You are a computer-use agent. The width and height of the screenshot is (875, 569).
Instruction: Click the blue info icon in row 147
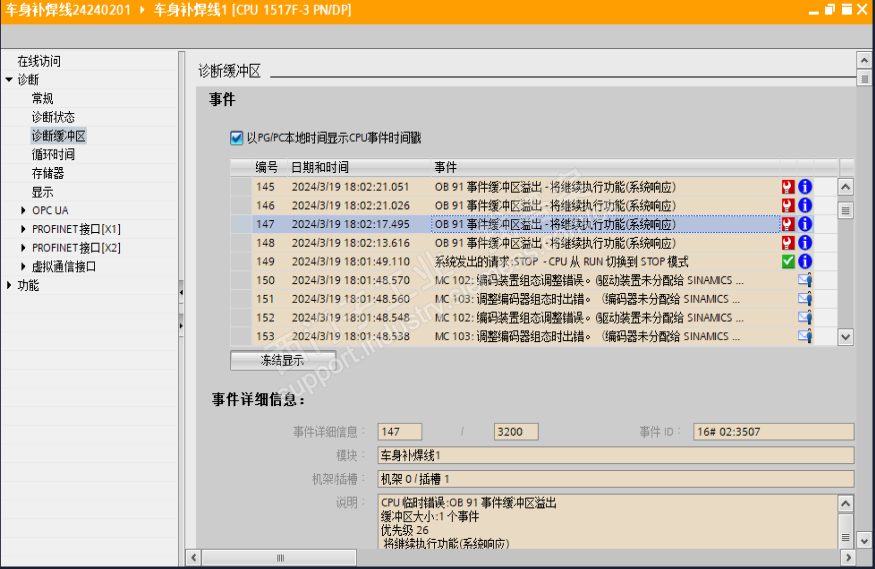click(805, 224)
